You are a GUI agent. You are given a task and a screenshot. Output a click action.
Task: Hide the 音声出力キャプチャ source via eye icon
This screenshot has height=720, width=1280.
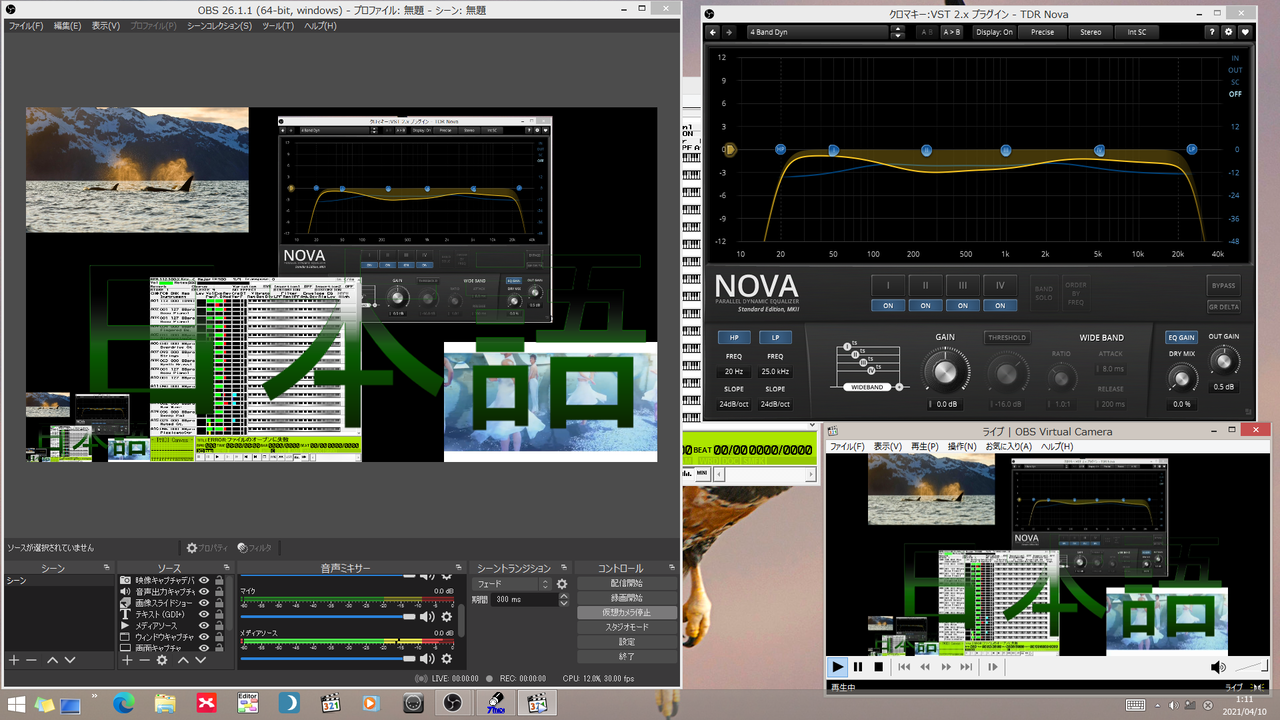tap(204, 591)
